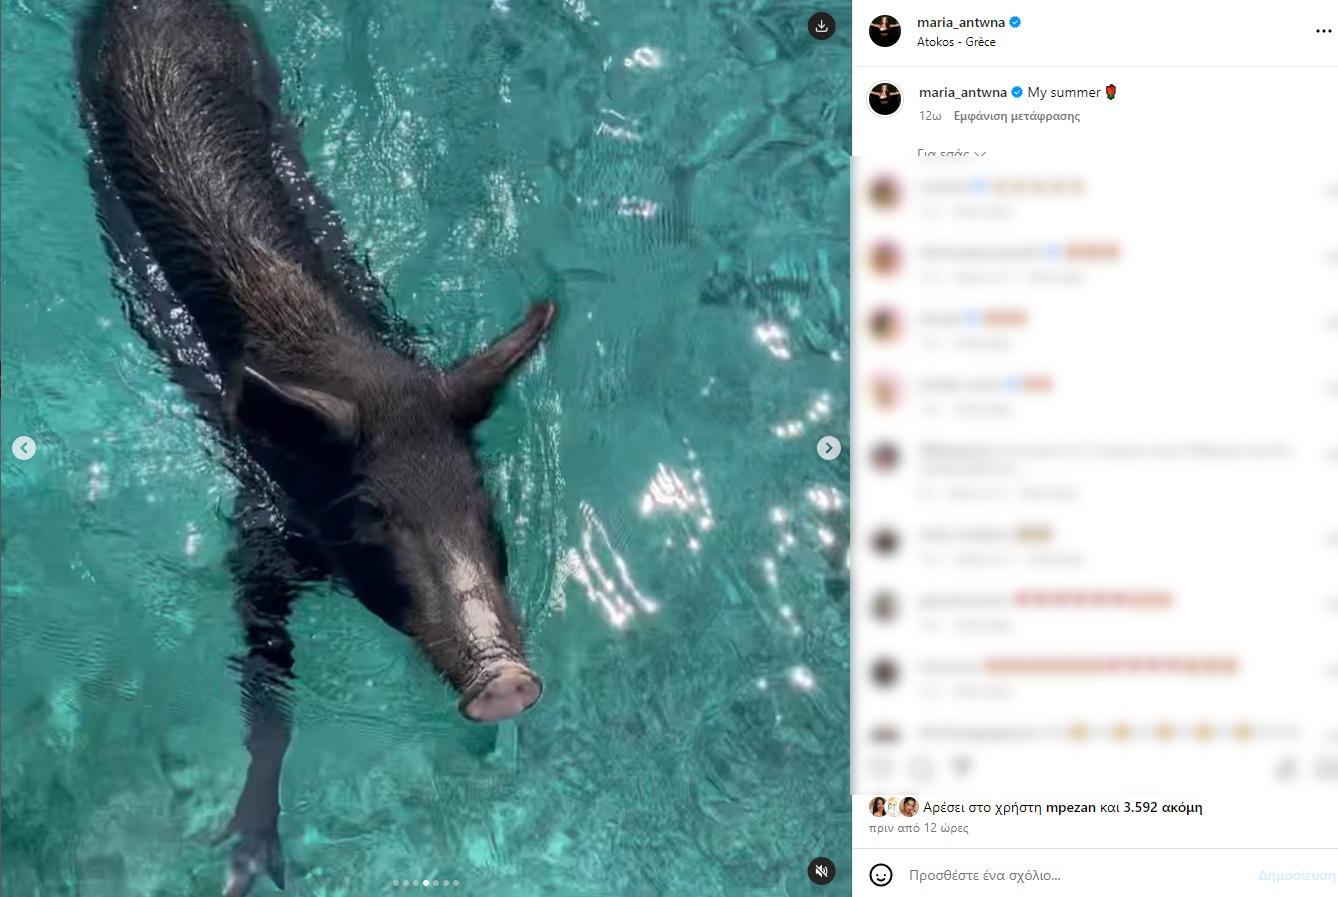Select the last carousel indicator dot
Image resolution: width=1338 pixels, height=897 pixels.
pyautogui.click(x=457, y=883)
